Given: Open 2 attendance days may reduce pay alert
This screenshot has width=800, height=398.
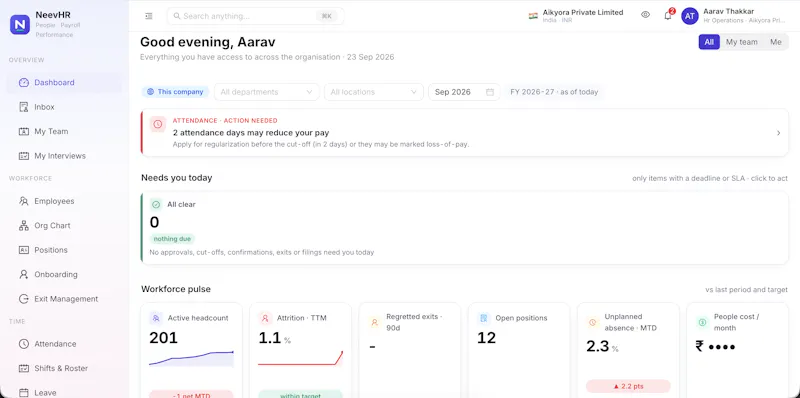Looking at the screenshot, I should click(x=464, y=133).
